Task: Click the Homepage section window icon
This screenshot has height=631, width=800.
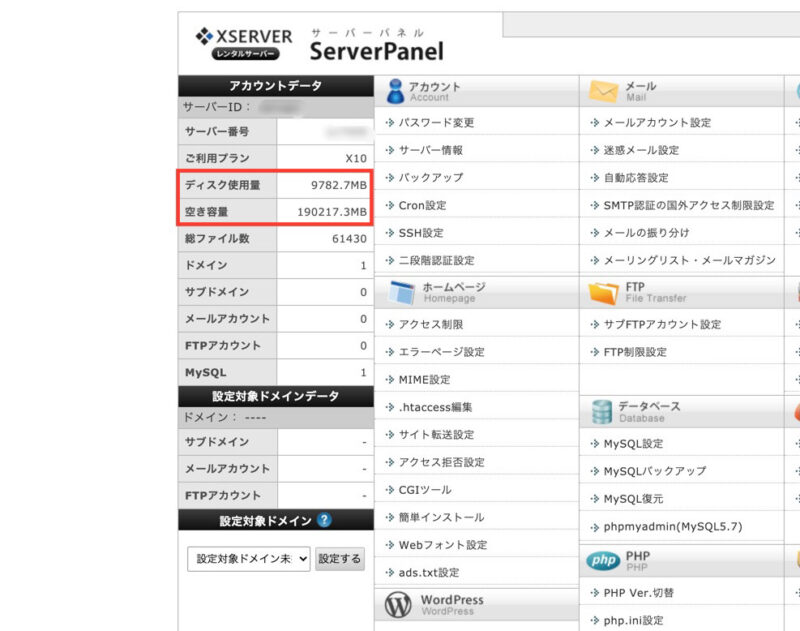Action: 401,292
